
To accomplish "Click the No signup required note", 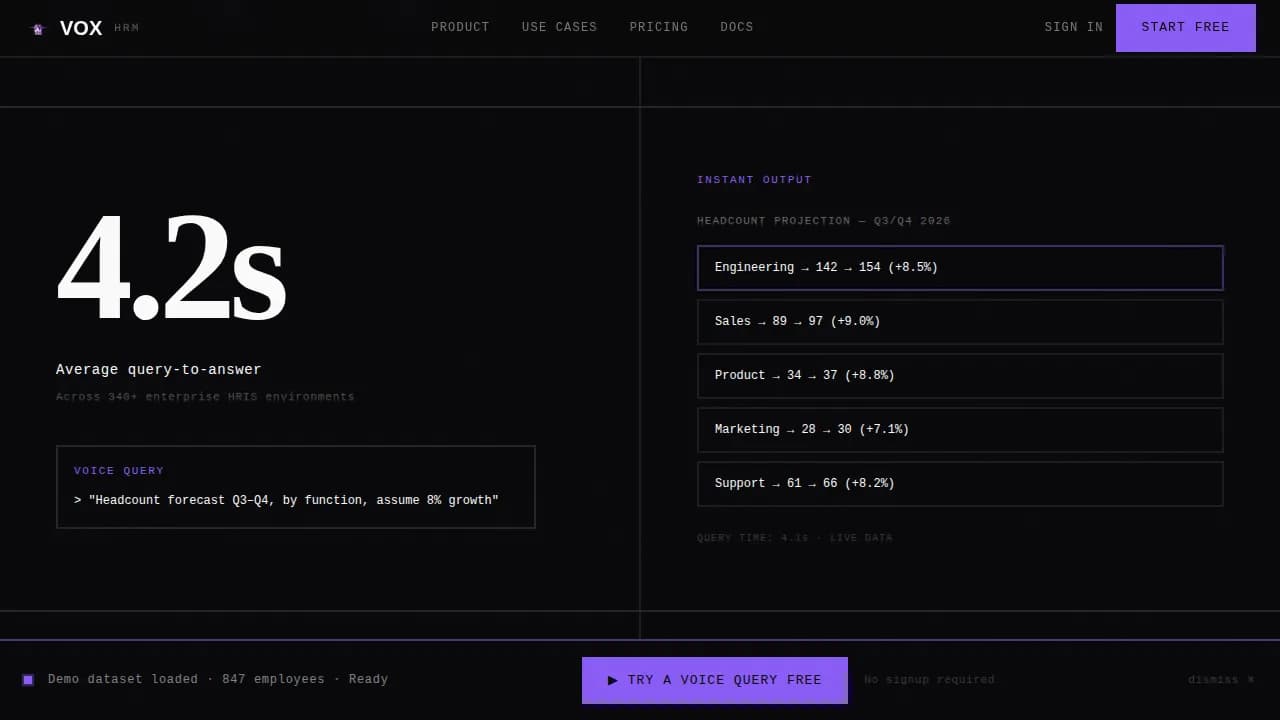I will click(929, 680).
